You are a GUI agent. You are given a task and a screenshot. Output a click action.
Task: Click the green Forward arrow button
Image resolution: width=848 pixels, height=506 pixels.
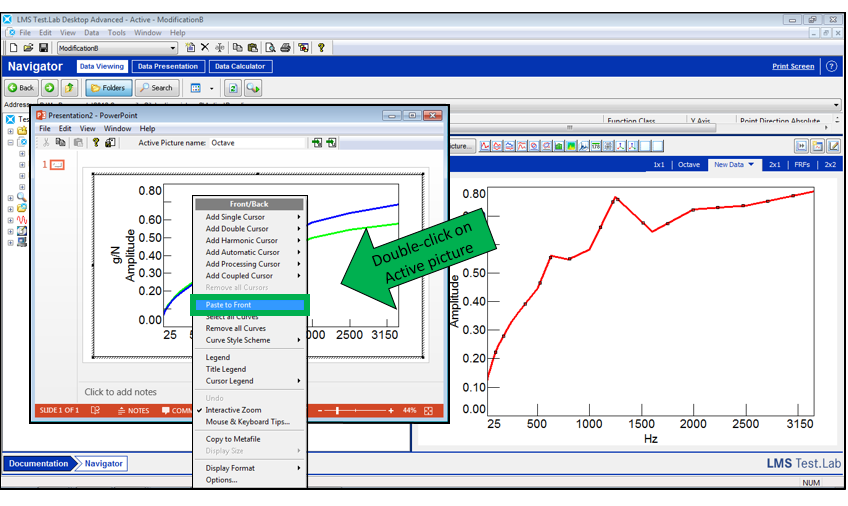(49, 88)
